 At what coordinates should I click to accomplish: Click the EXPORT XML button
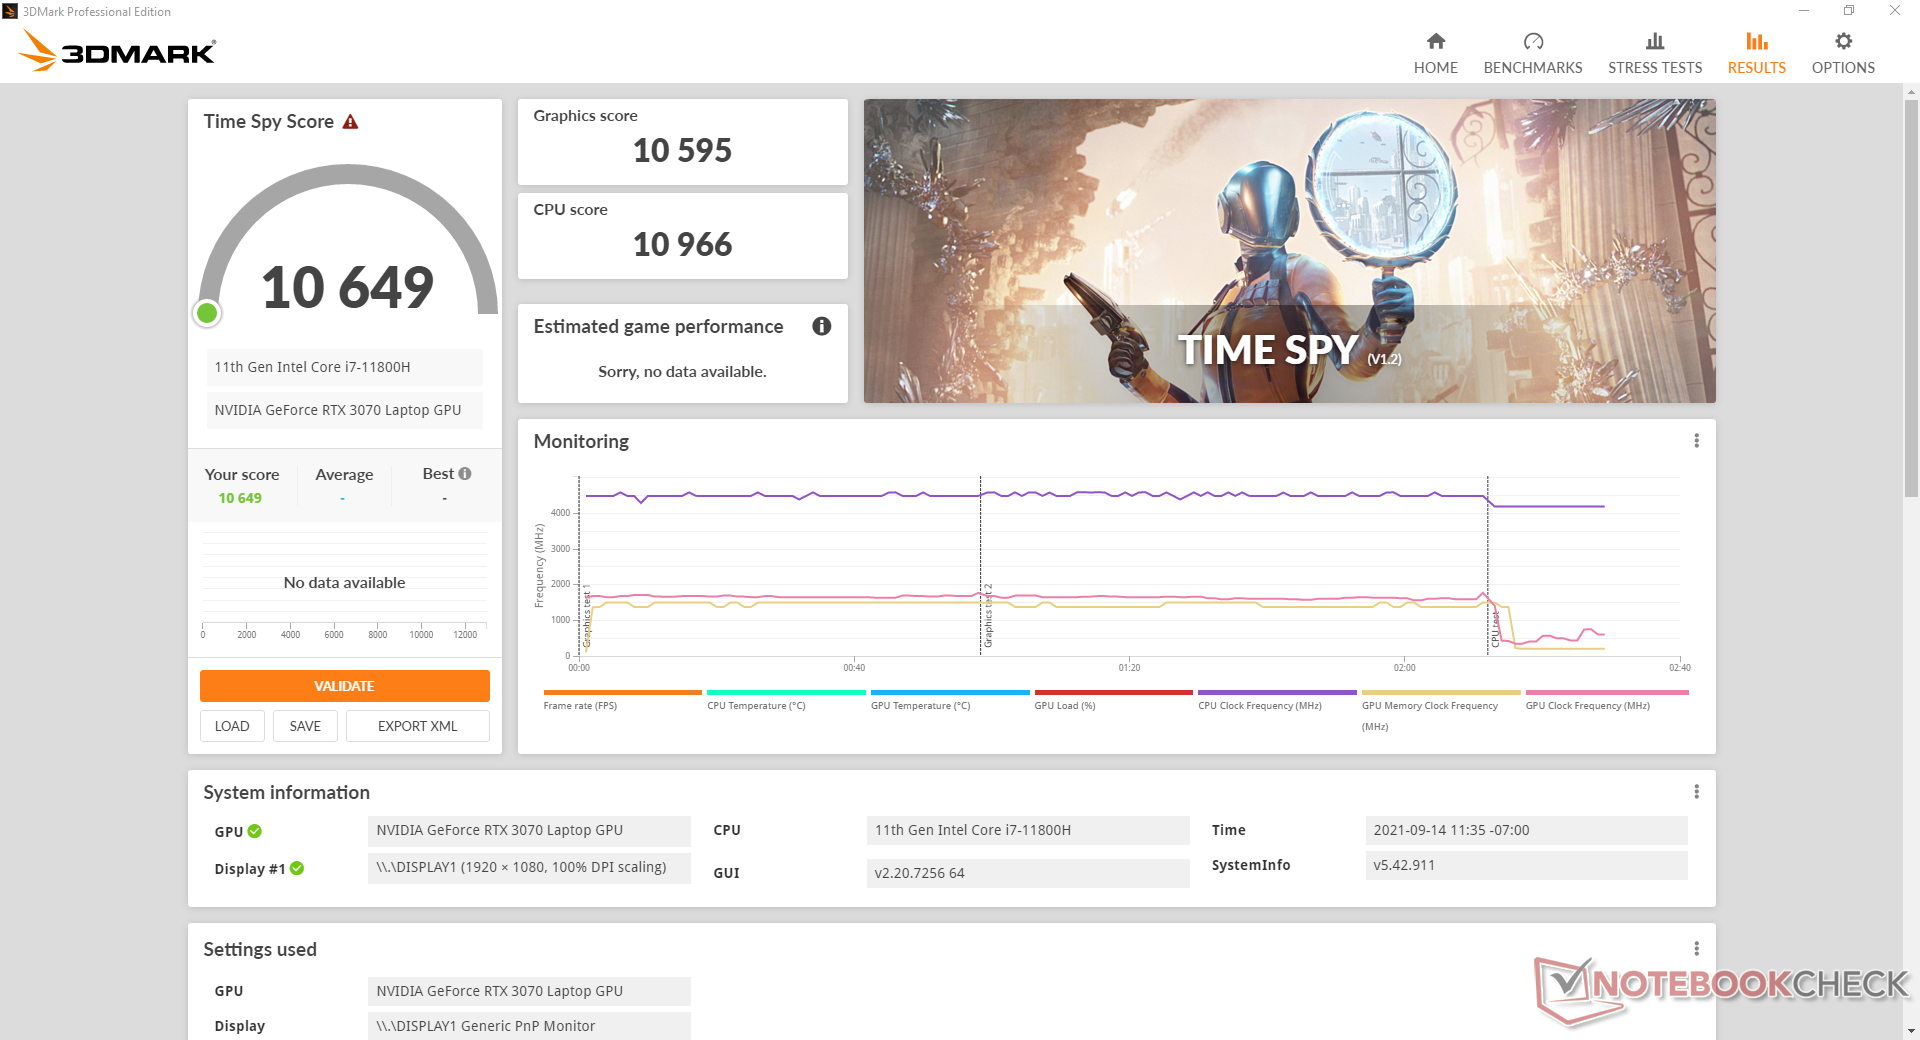click(418, 726)
